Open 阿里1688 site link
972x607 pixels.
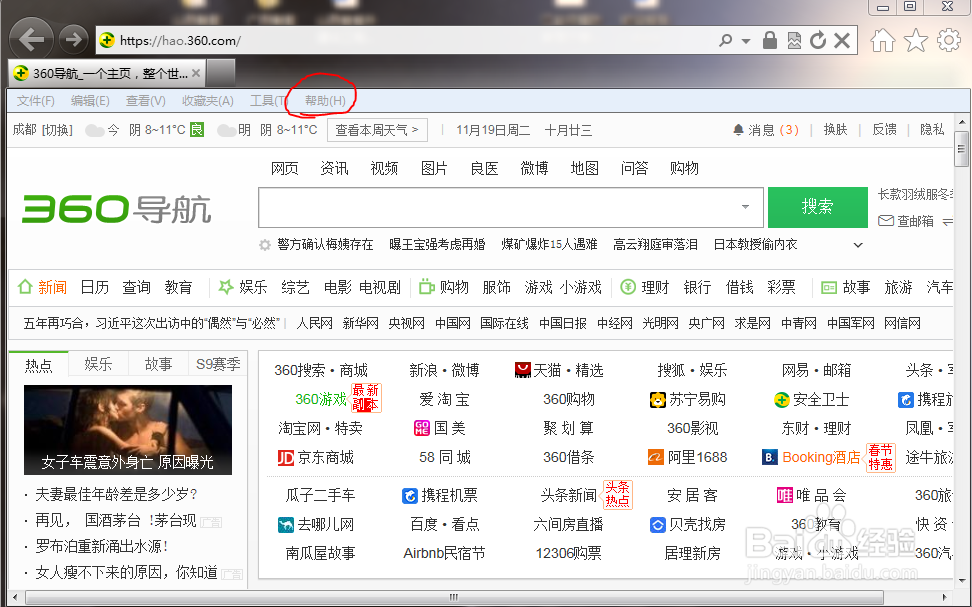[x=687, y=458]
